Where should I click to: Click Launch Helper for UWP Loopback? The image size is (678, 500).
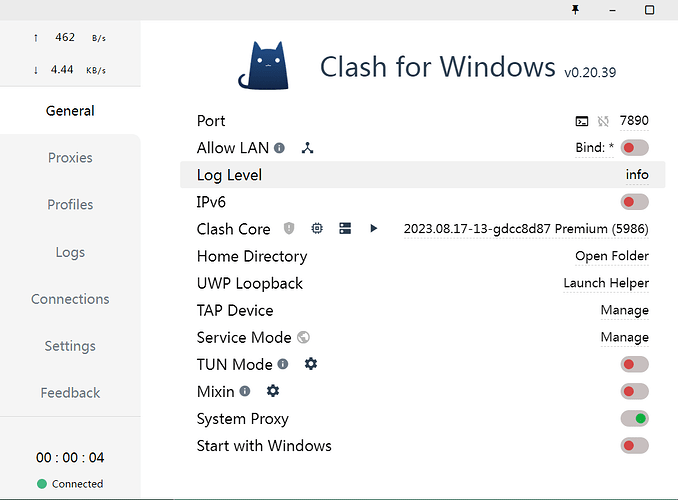(606, 283)
